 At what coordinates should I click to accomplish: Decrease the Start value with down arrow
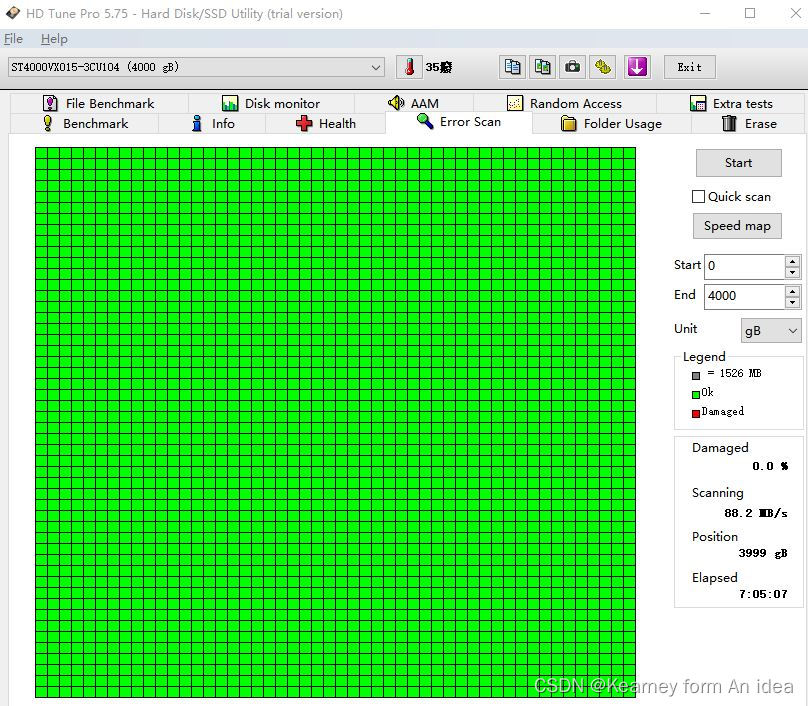point(793,273)
